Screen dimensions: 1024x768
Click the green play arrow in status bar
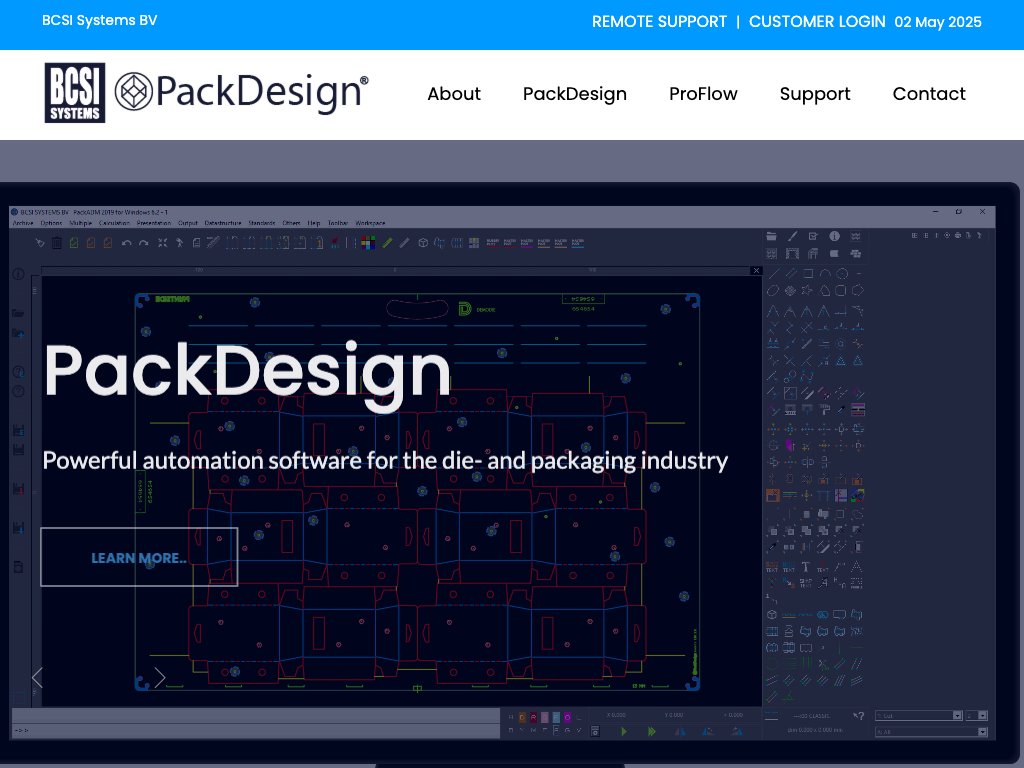click(624, 732)
